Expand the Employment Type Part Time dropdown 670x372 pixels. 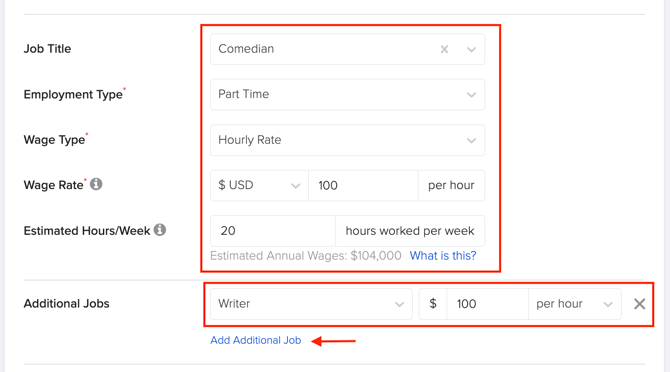347,94
